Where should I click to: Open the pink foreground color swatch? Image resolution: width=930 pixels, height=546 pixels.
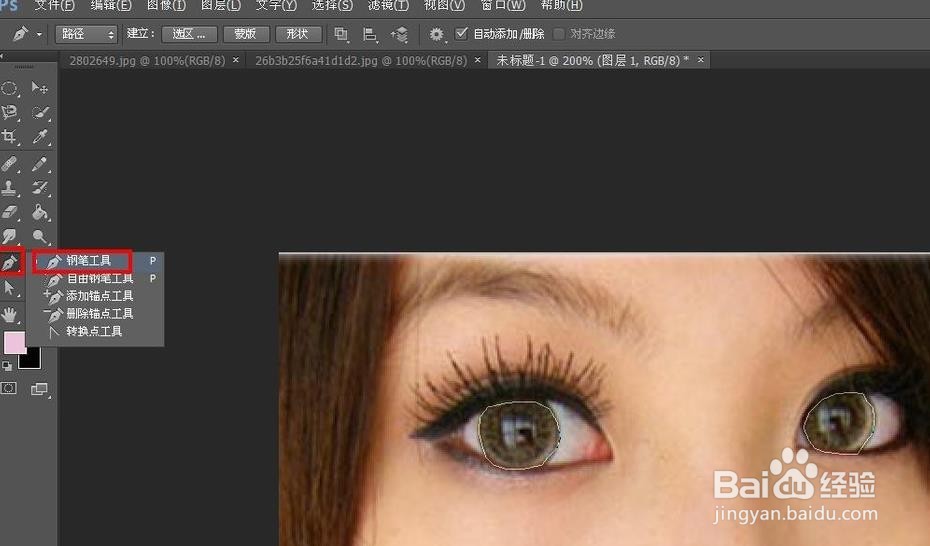(x=14, y=343)
